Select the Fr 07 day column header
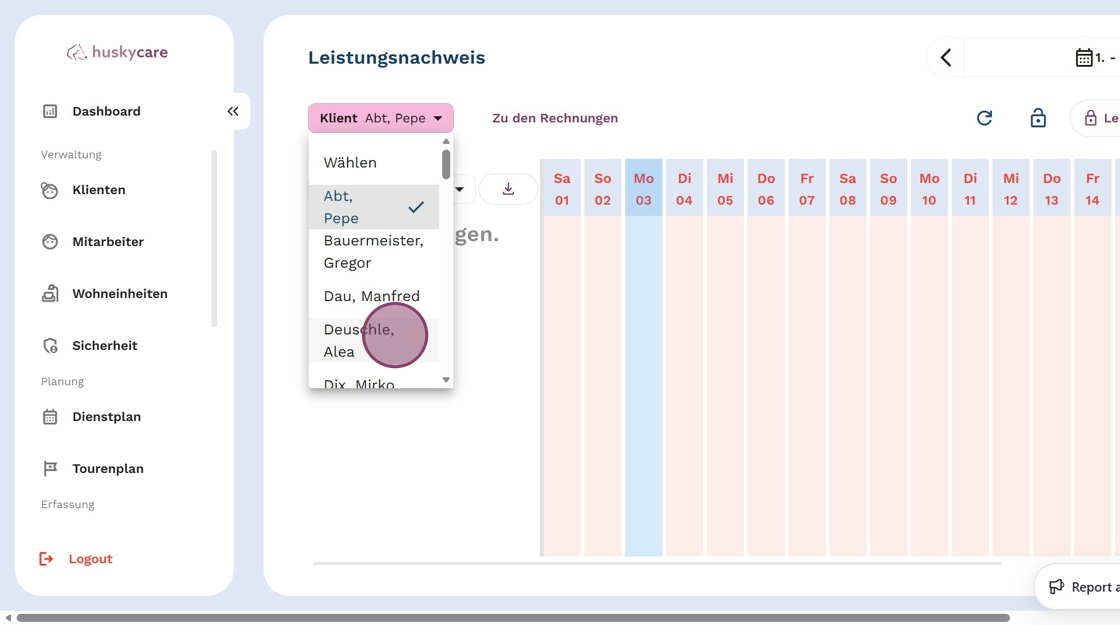 [x=806, y=189]
